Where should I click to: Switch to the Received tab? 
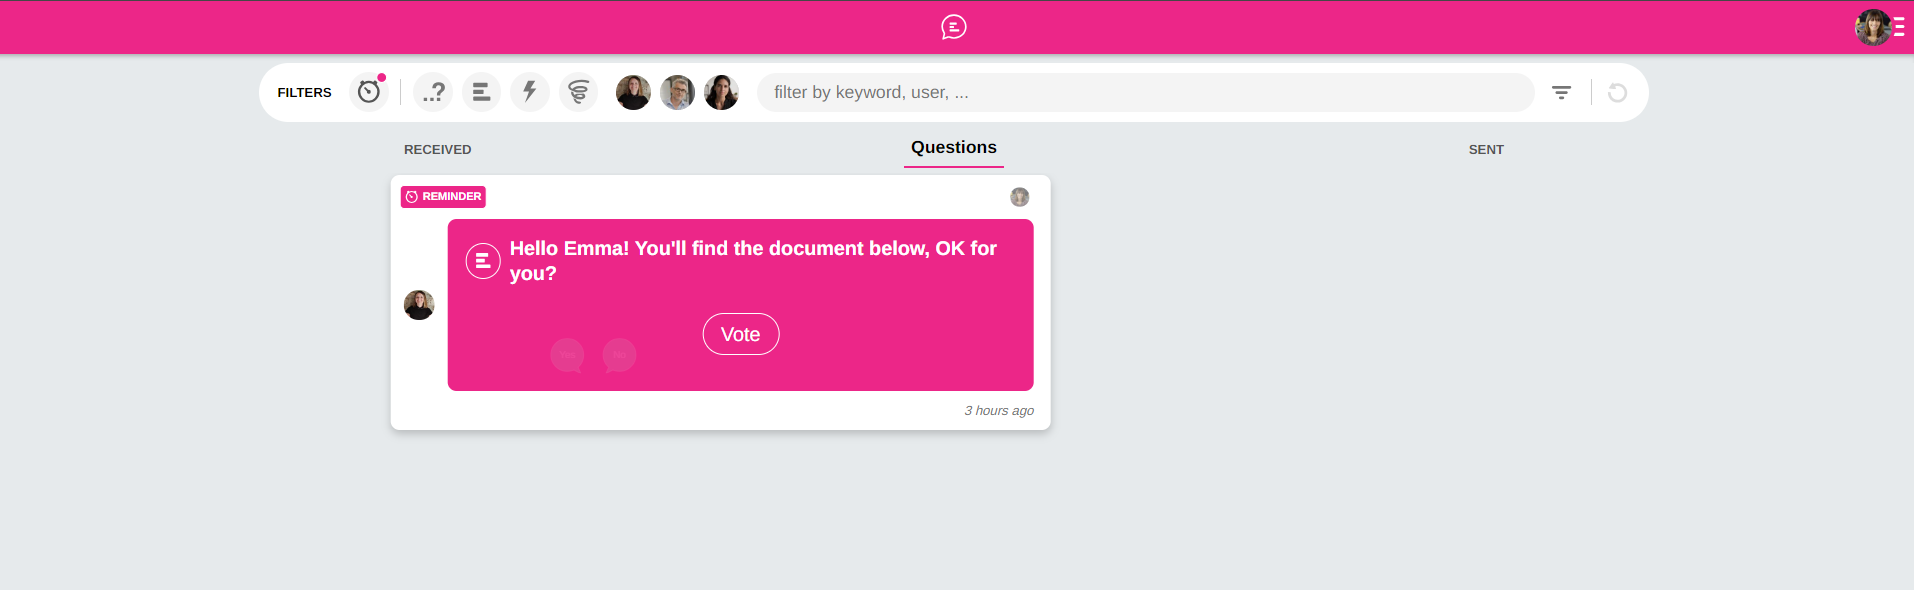[437, 149]
